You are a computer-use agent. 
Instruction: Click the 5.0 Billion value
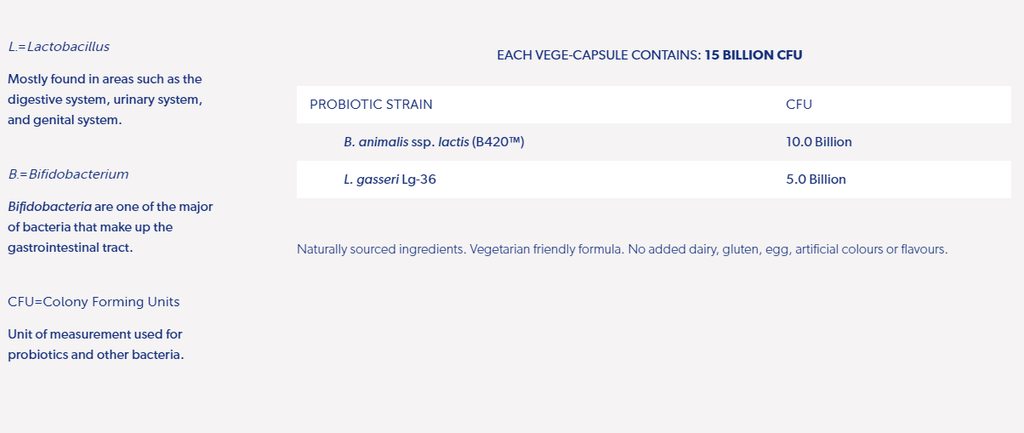(816, 179)
